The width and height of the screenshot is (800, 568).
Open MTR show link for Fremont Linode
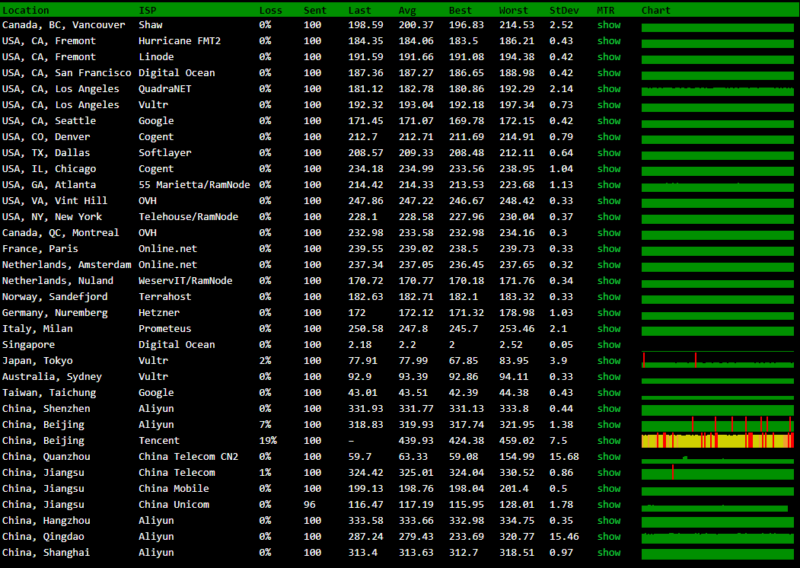pyautogui.click(x=608, y=56)
